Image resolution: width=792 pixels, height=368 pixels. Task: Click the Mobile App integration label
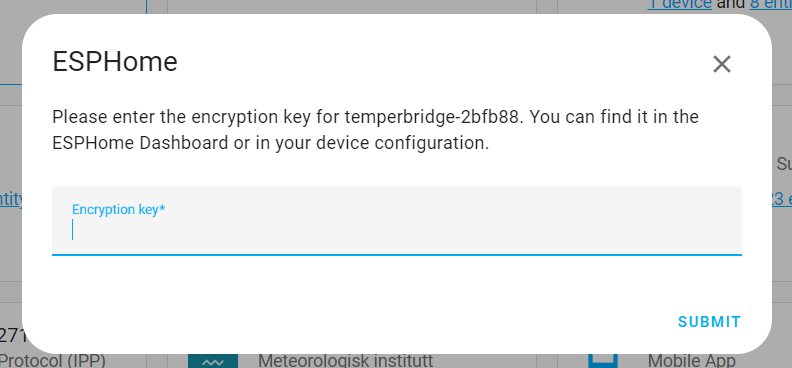point(691,361)
